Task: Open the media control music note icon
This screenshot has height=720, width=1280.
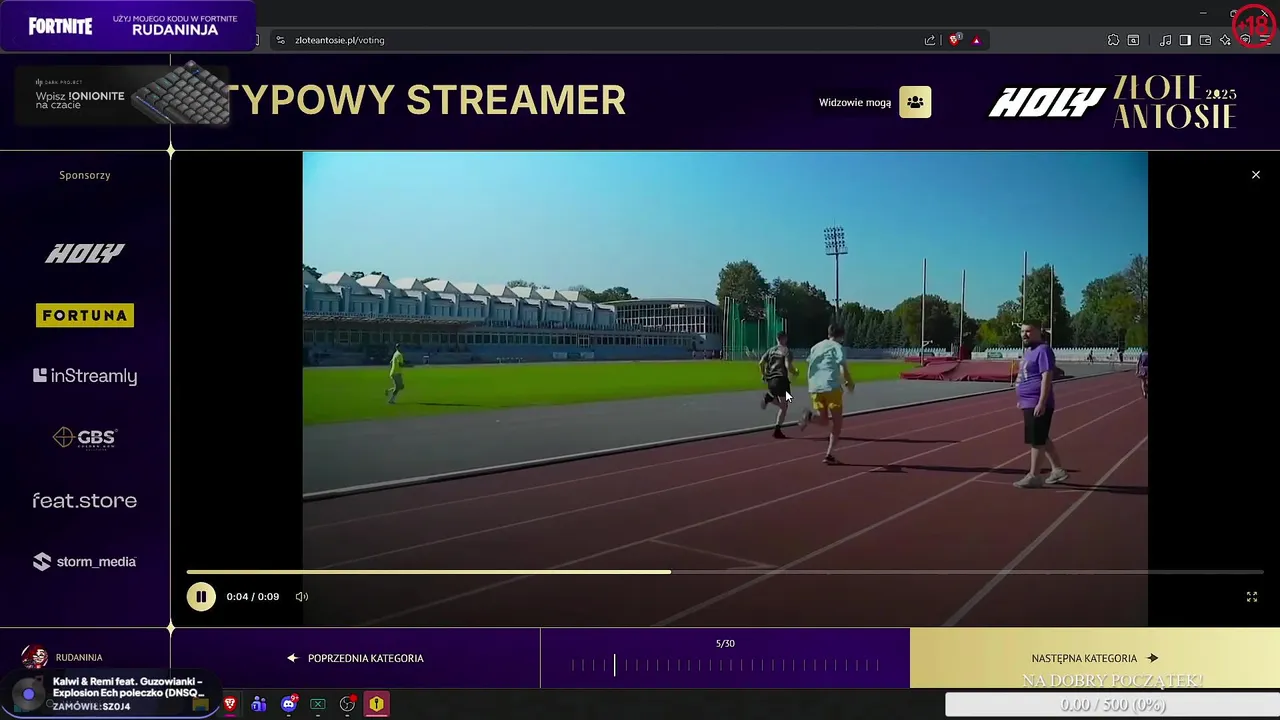Action: click(x=1165, y=40)
